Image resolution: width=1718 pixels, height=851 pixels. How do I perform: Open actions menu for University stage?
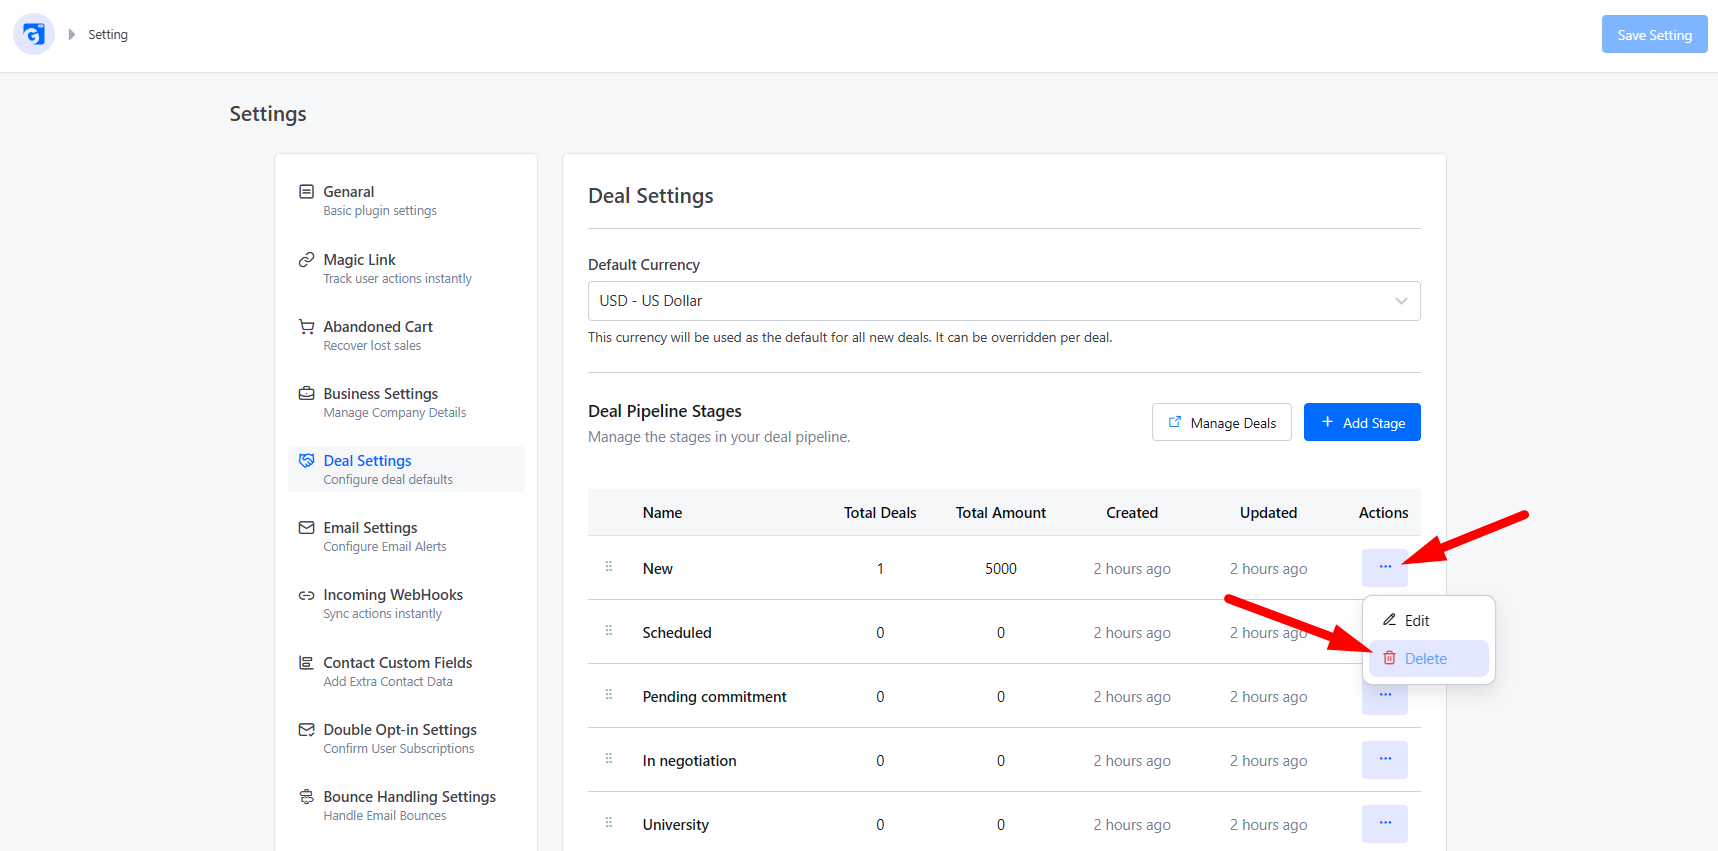coord(1384,823)
